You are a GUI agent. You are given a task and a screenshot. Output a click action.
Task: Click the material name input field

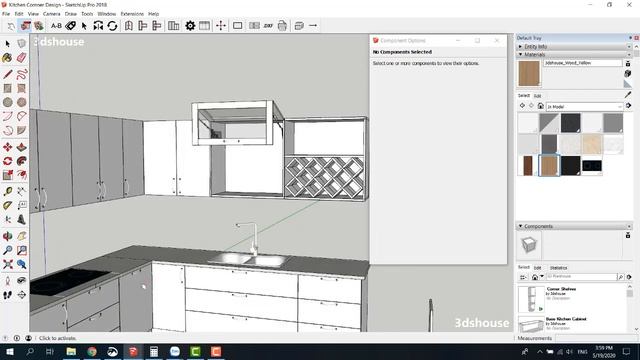pyautogui.click(x=583, y=63)
